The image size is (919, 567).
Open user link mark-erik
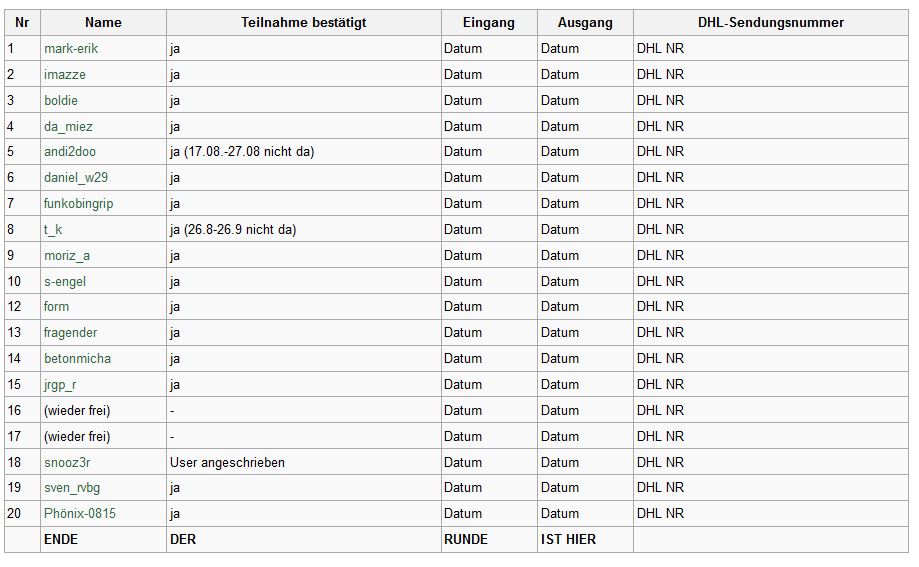(x=71, y=49)
